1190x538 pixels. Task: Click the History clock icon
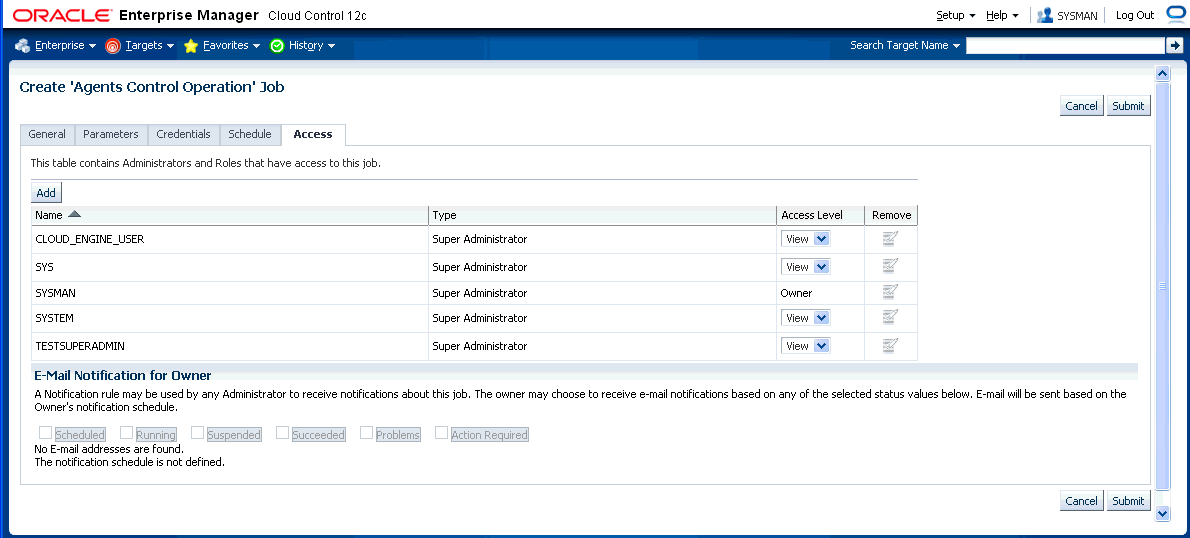coord(277,46)
